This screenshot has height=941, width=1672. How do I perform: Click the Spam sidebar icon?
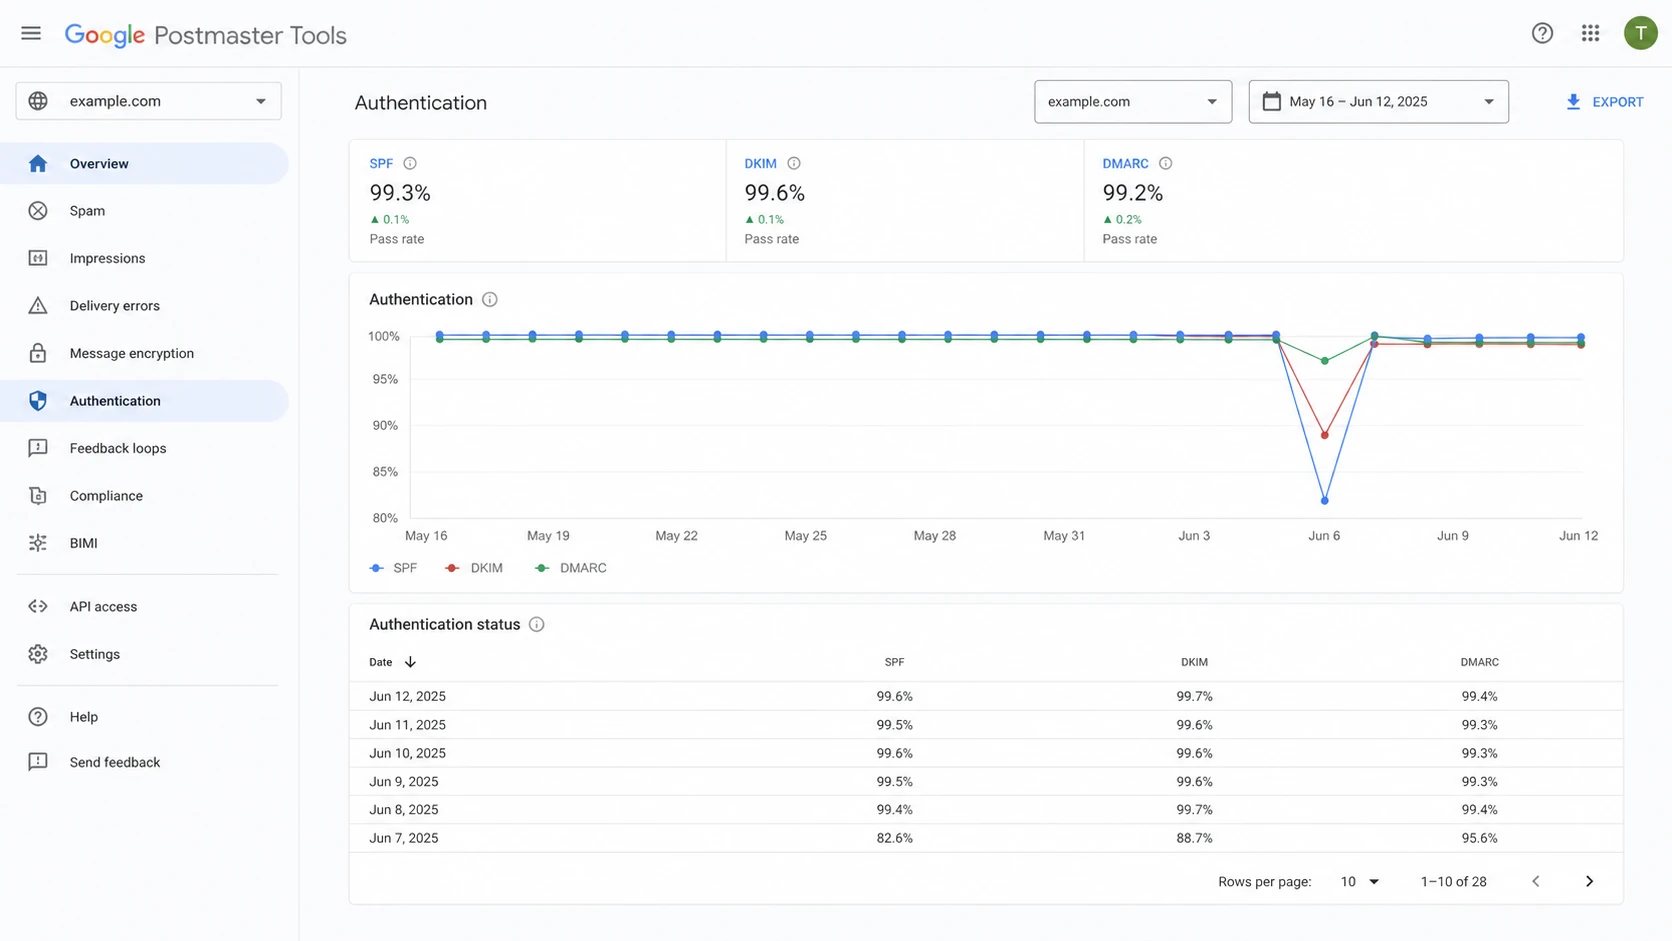click(38, 211)
